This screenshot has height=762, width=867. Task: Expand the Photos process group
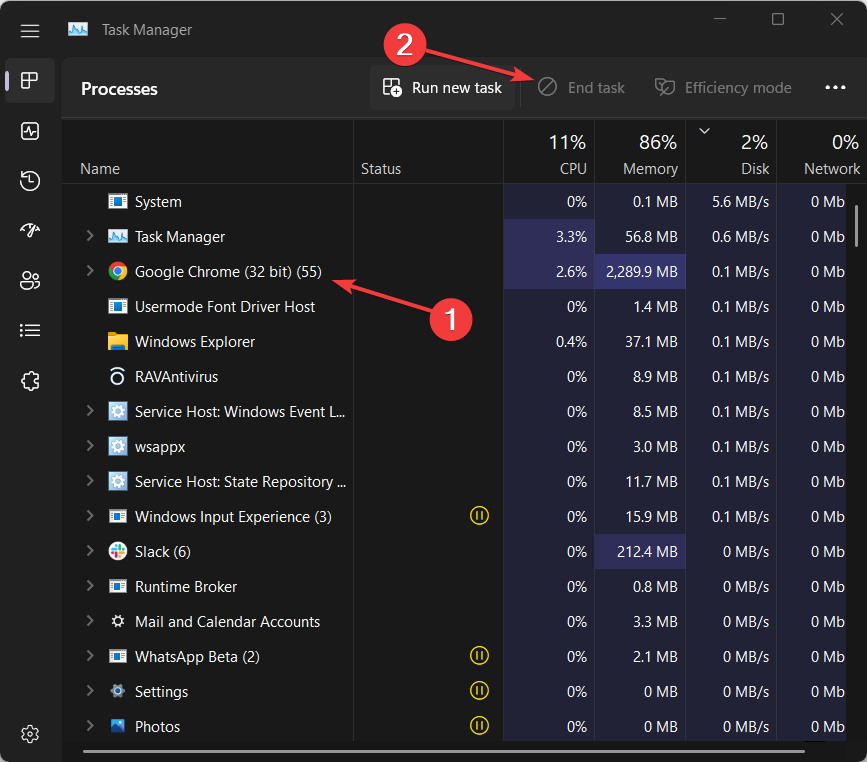(90, 726)
